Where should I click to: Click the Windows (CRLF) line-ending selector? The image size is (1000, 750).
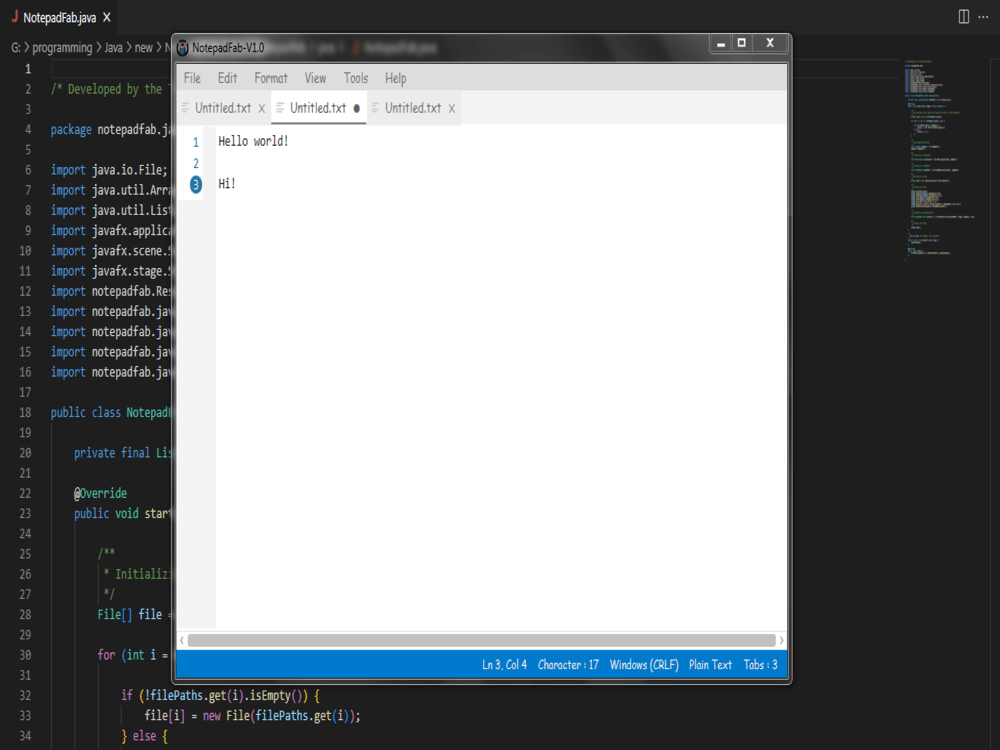coord(644,664)
